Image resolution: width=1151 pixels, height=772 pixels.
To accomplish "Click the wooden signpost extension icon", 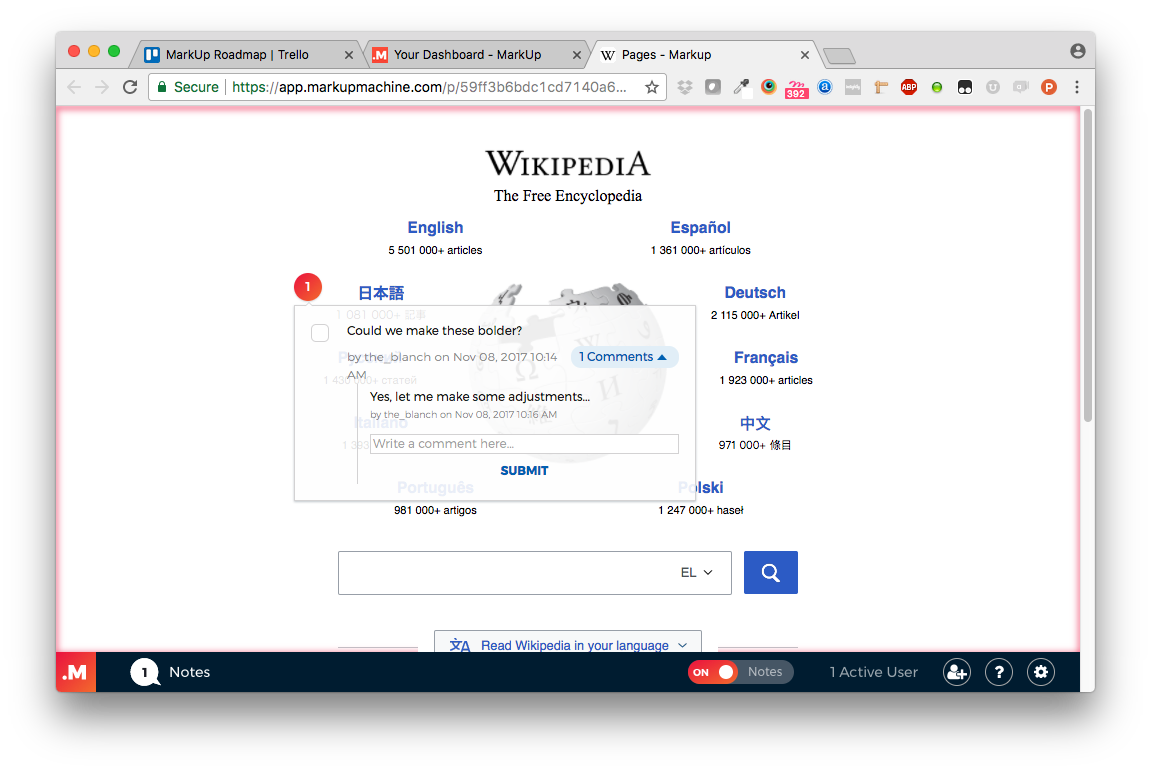I will [x=881, y=87].
